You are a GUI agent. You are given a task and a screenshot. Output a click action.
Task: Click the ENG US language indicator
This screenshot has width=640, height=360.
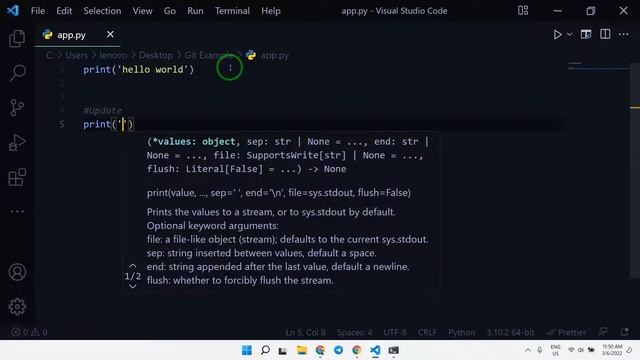point(555,350)
